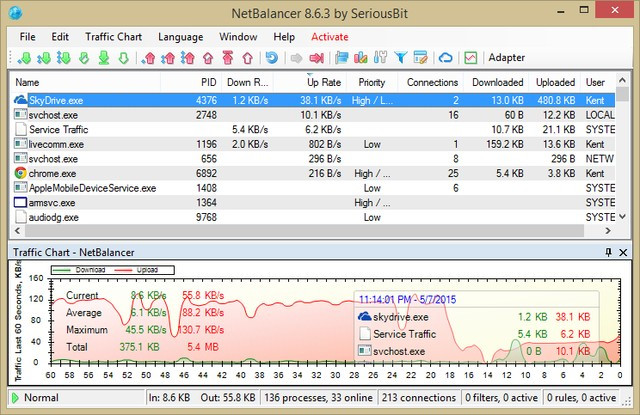This screenshot has height=415, width=640.
Task: Open the Window menu
Action: click(x=238, y=37)
